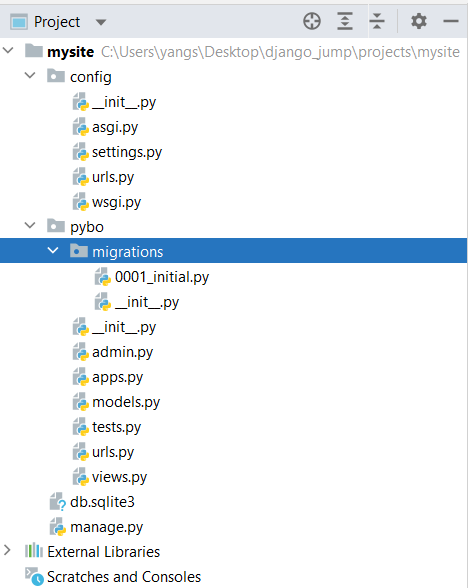The image size is (468, 588).
Task: Click the Select Opened File crosshair icon
Action: pos(312,21)
